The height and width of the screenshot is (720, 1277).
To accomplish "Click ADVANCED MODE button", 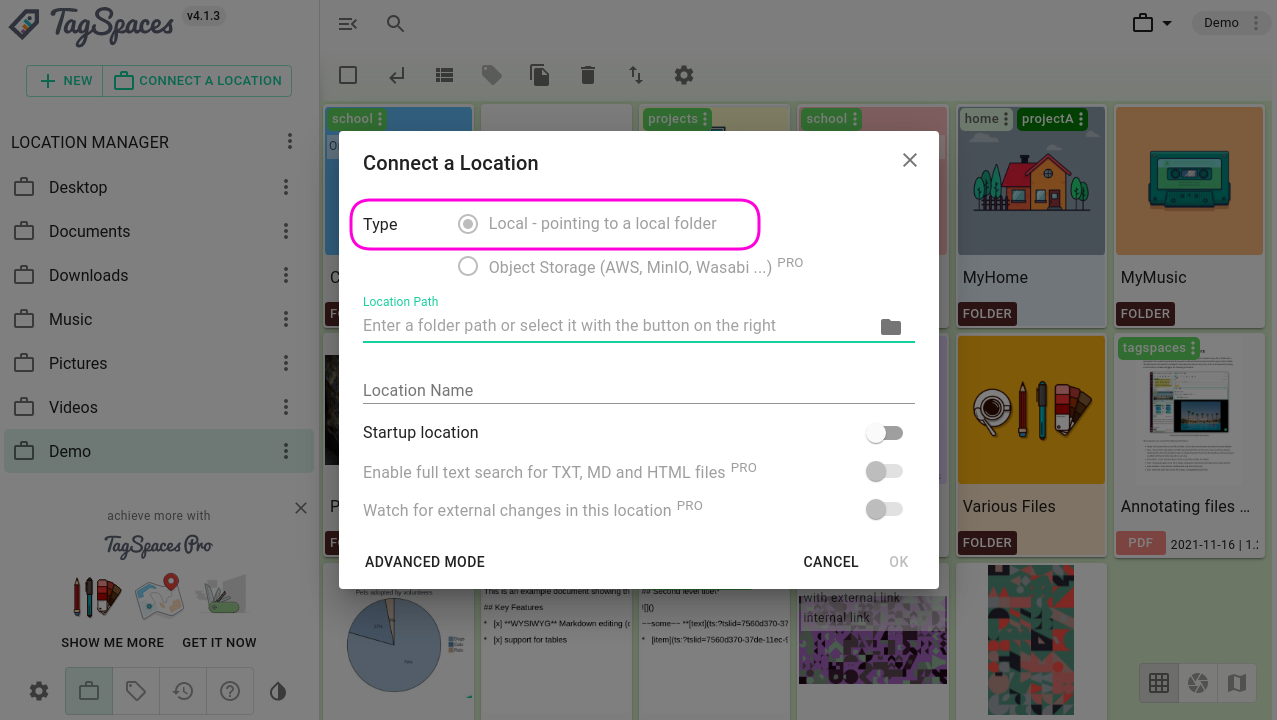I will [x=425, y=562].
